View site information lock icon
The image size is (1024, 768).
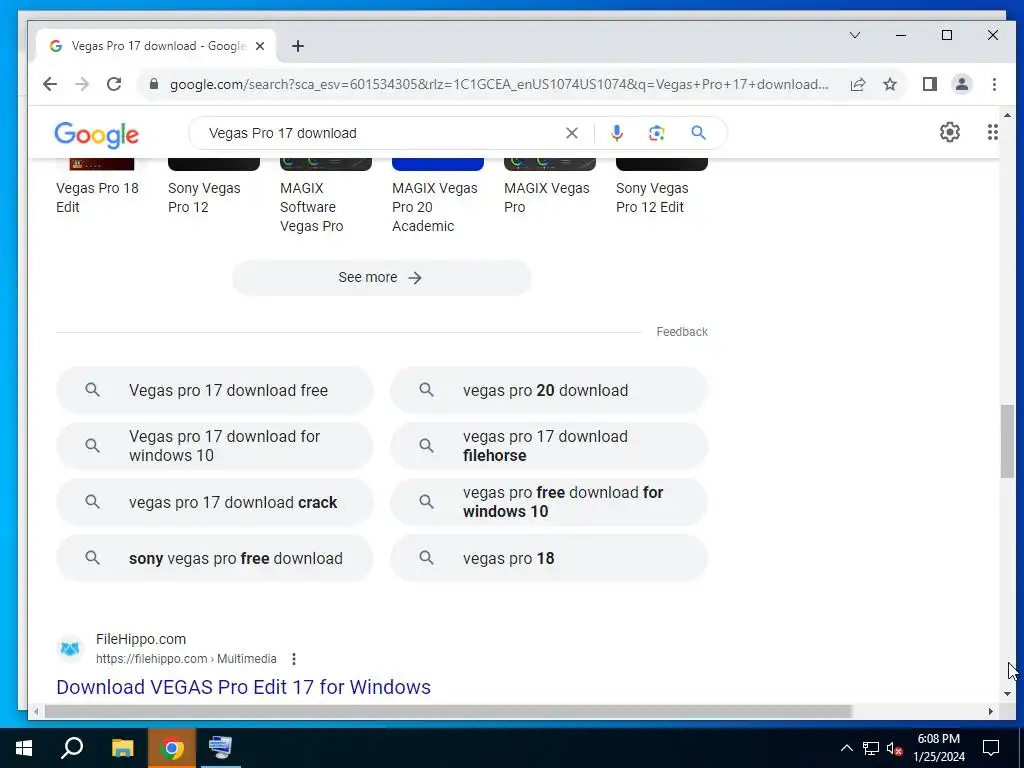(x=154, y=84)
